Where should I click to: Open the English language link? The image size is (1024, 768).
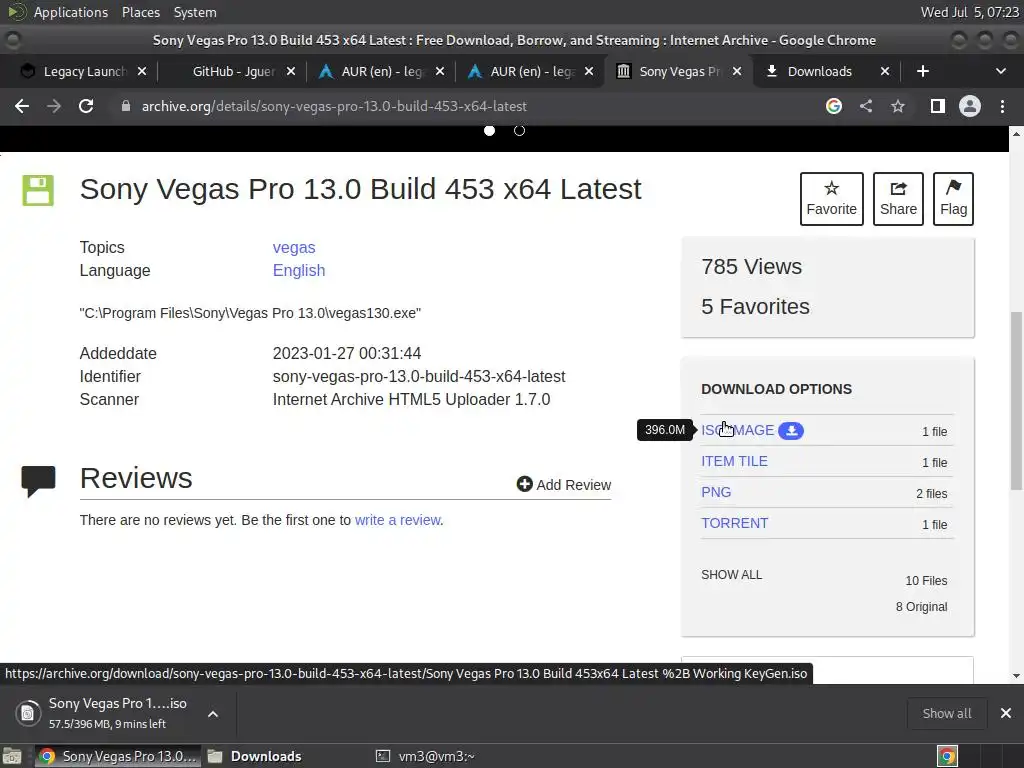pyautogui.click(x=298, y=270)
